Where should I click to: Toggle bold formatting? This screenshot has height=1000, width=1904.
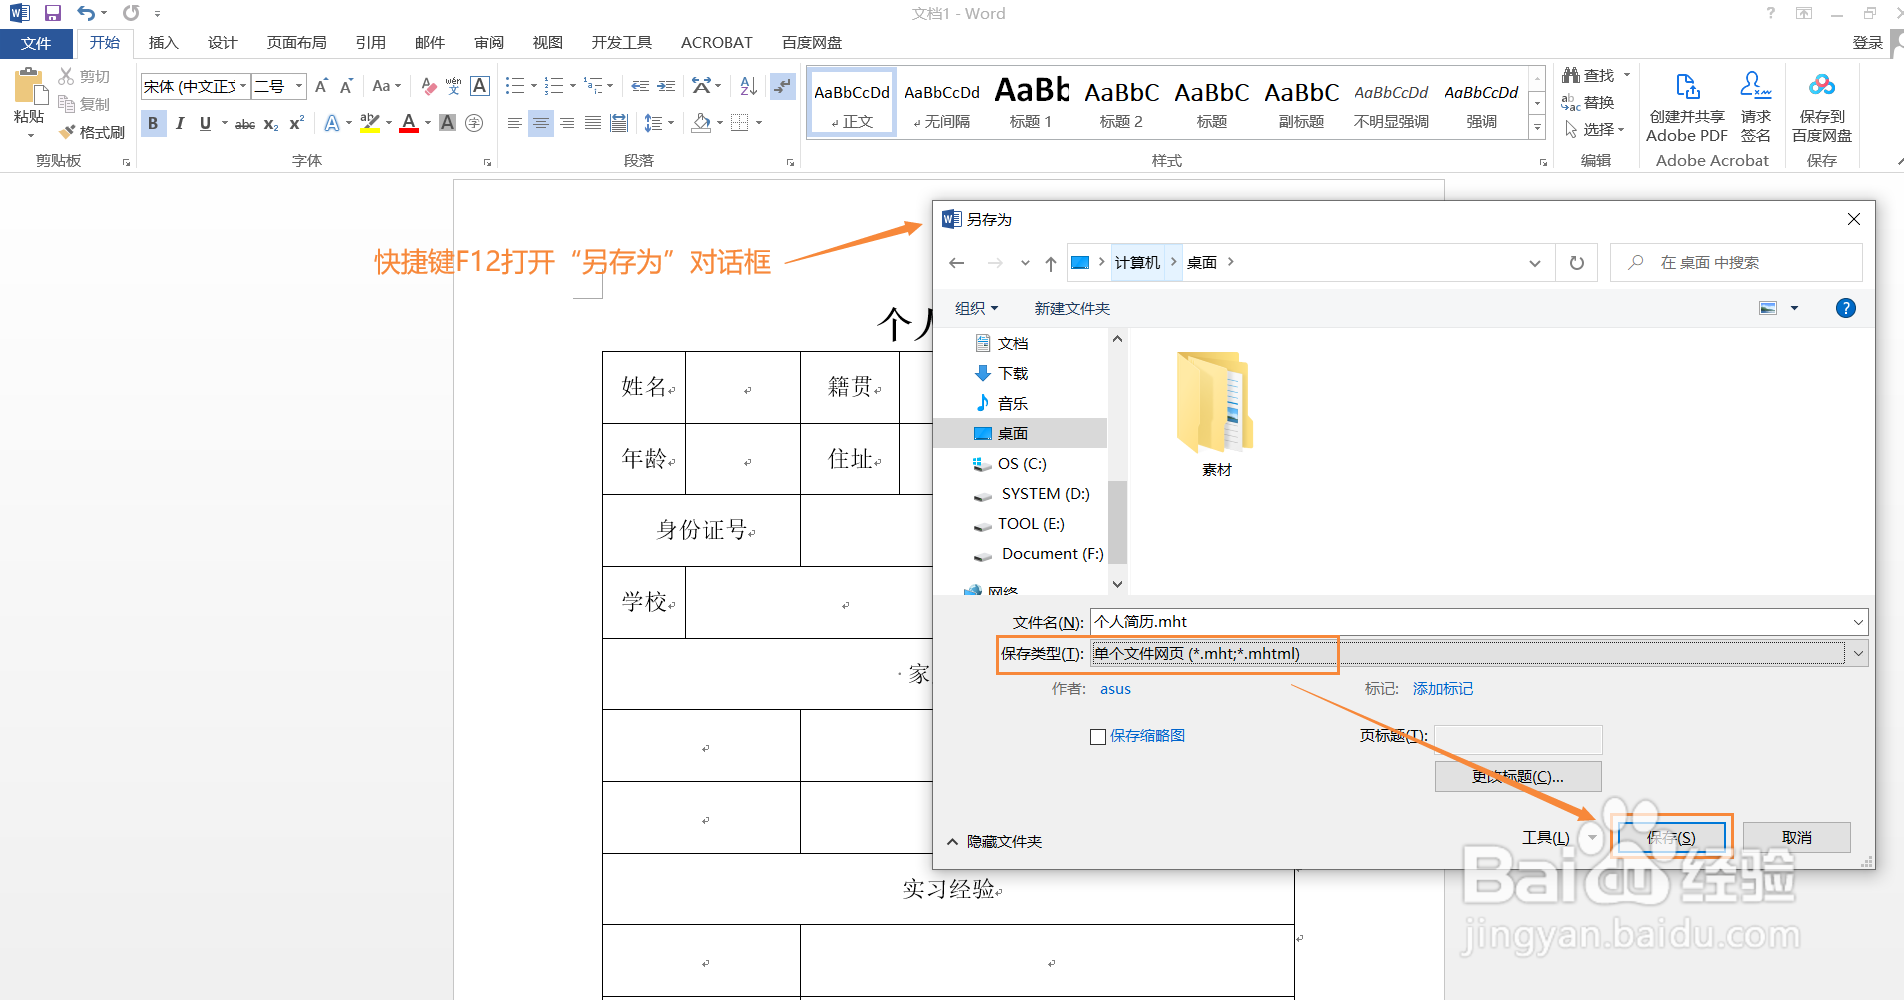tap(153, 122)
